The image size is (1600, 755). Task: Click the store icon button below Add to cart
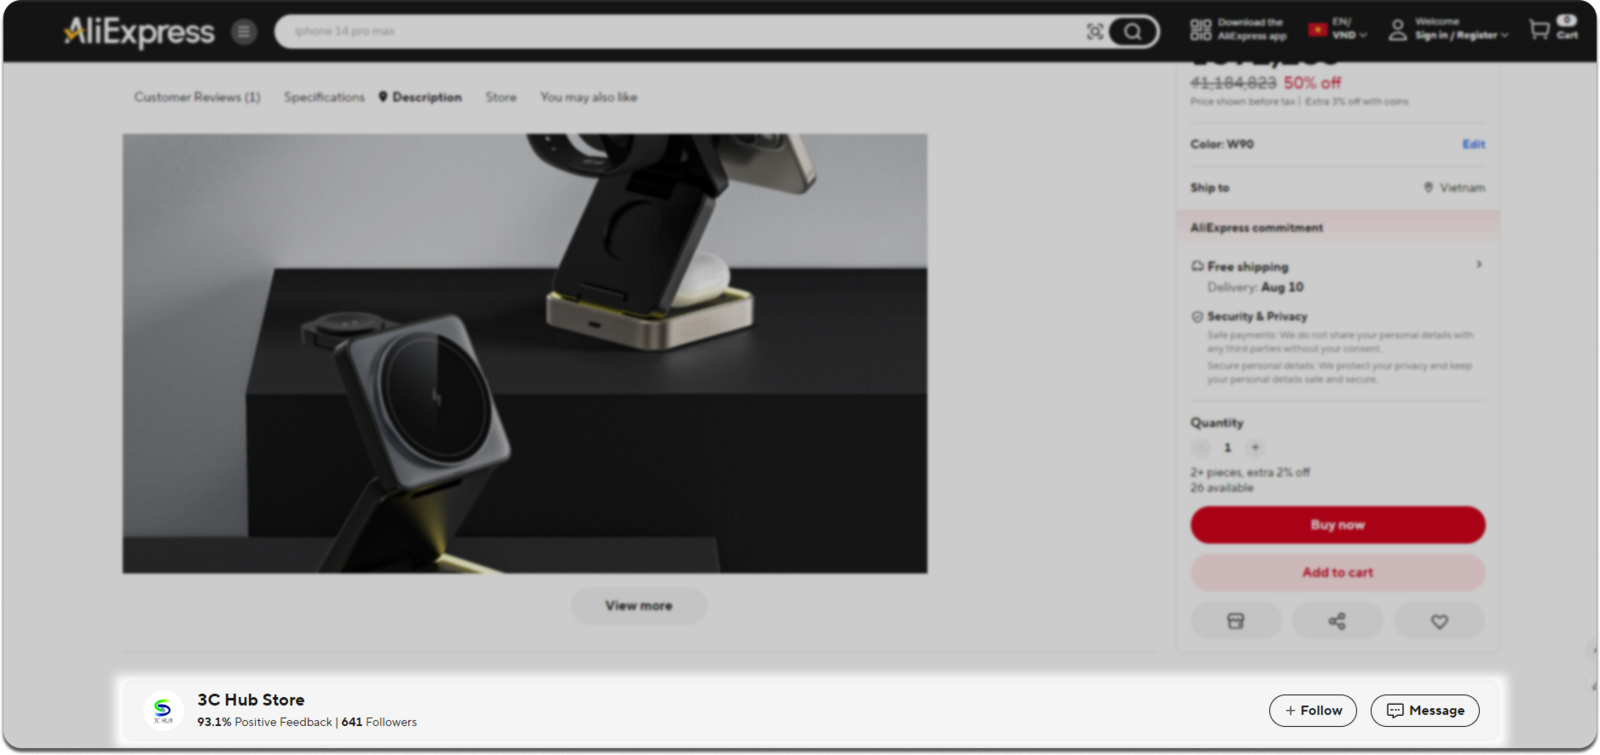click(1235, 621)
